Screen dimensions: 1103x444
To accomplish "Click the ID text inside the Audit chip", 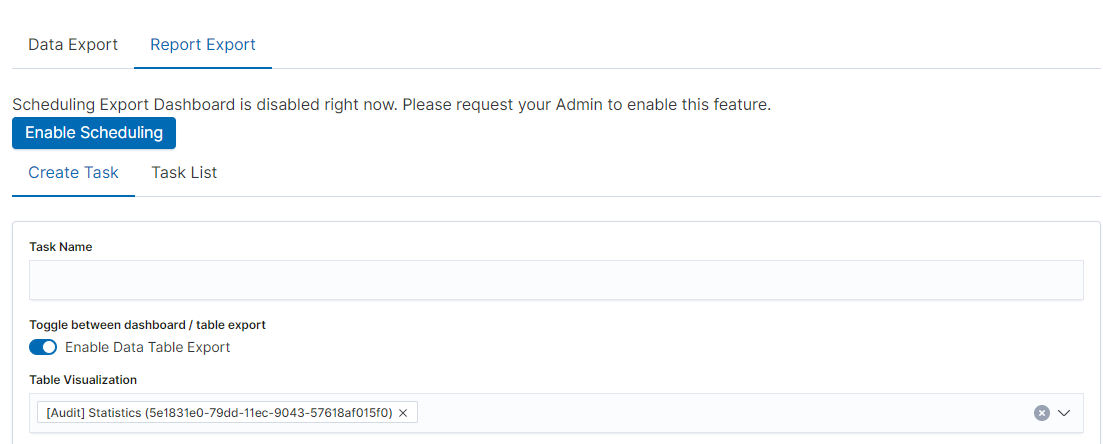I will point(270,413).
